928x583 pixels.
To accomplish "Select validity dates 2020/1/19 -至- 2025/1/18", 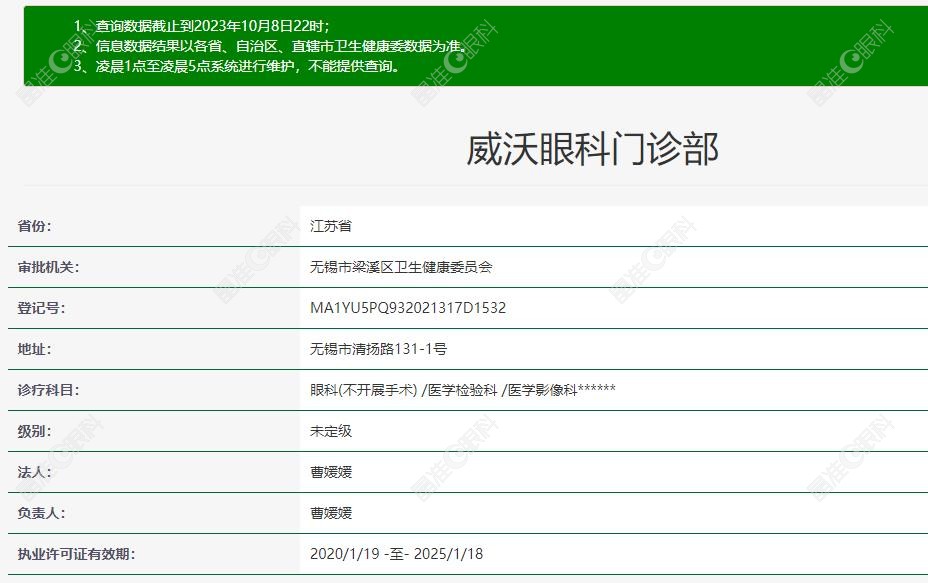I will pyautogui.click(x=396, y=554).
